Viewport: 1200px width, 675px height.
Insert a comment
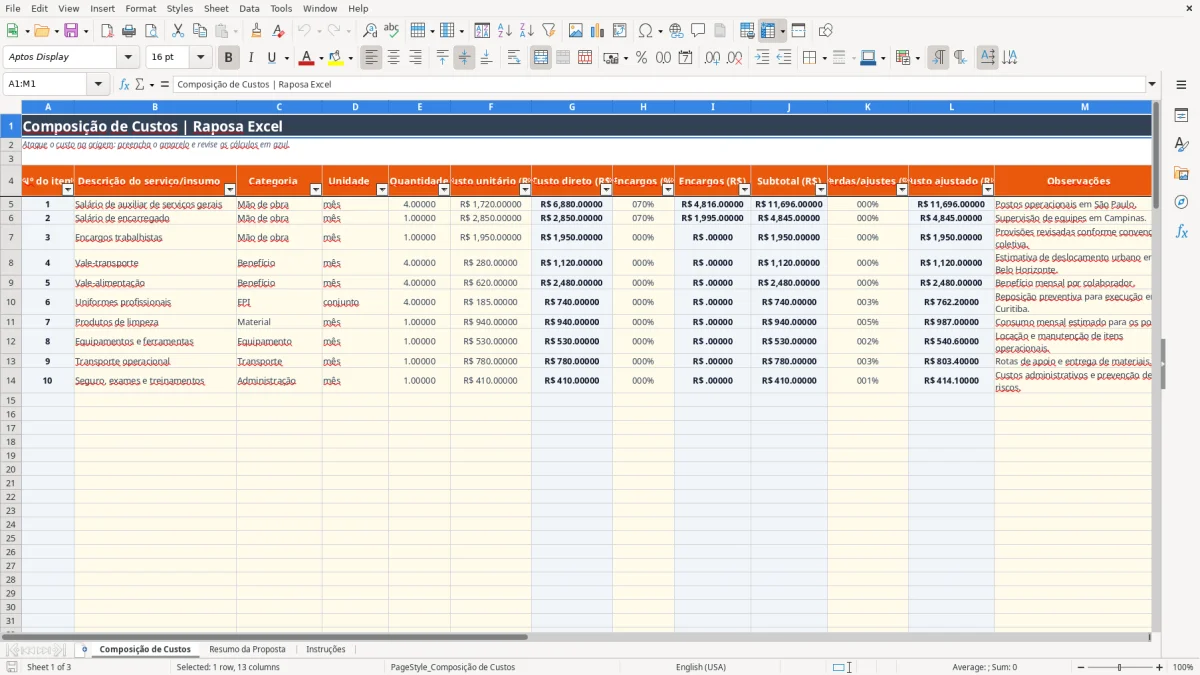pos(698,31)
